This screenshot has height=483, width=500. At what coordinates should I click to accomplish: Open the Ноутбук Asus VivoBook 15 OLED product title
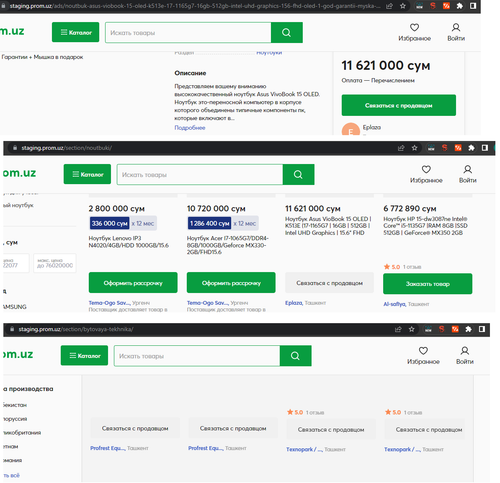(328, 226)
